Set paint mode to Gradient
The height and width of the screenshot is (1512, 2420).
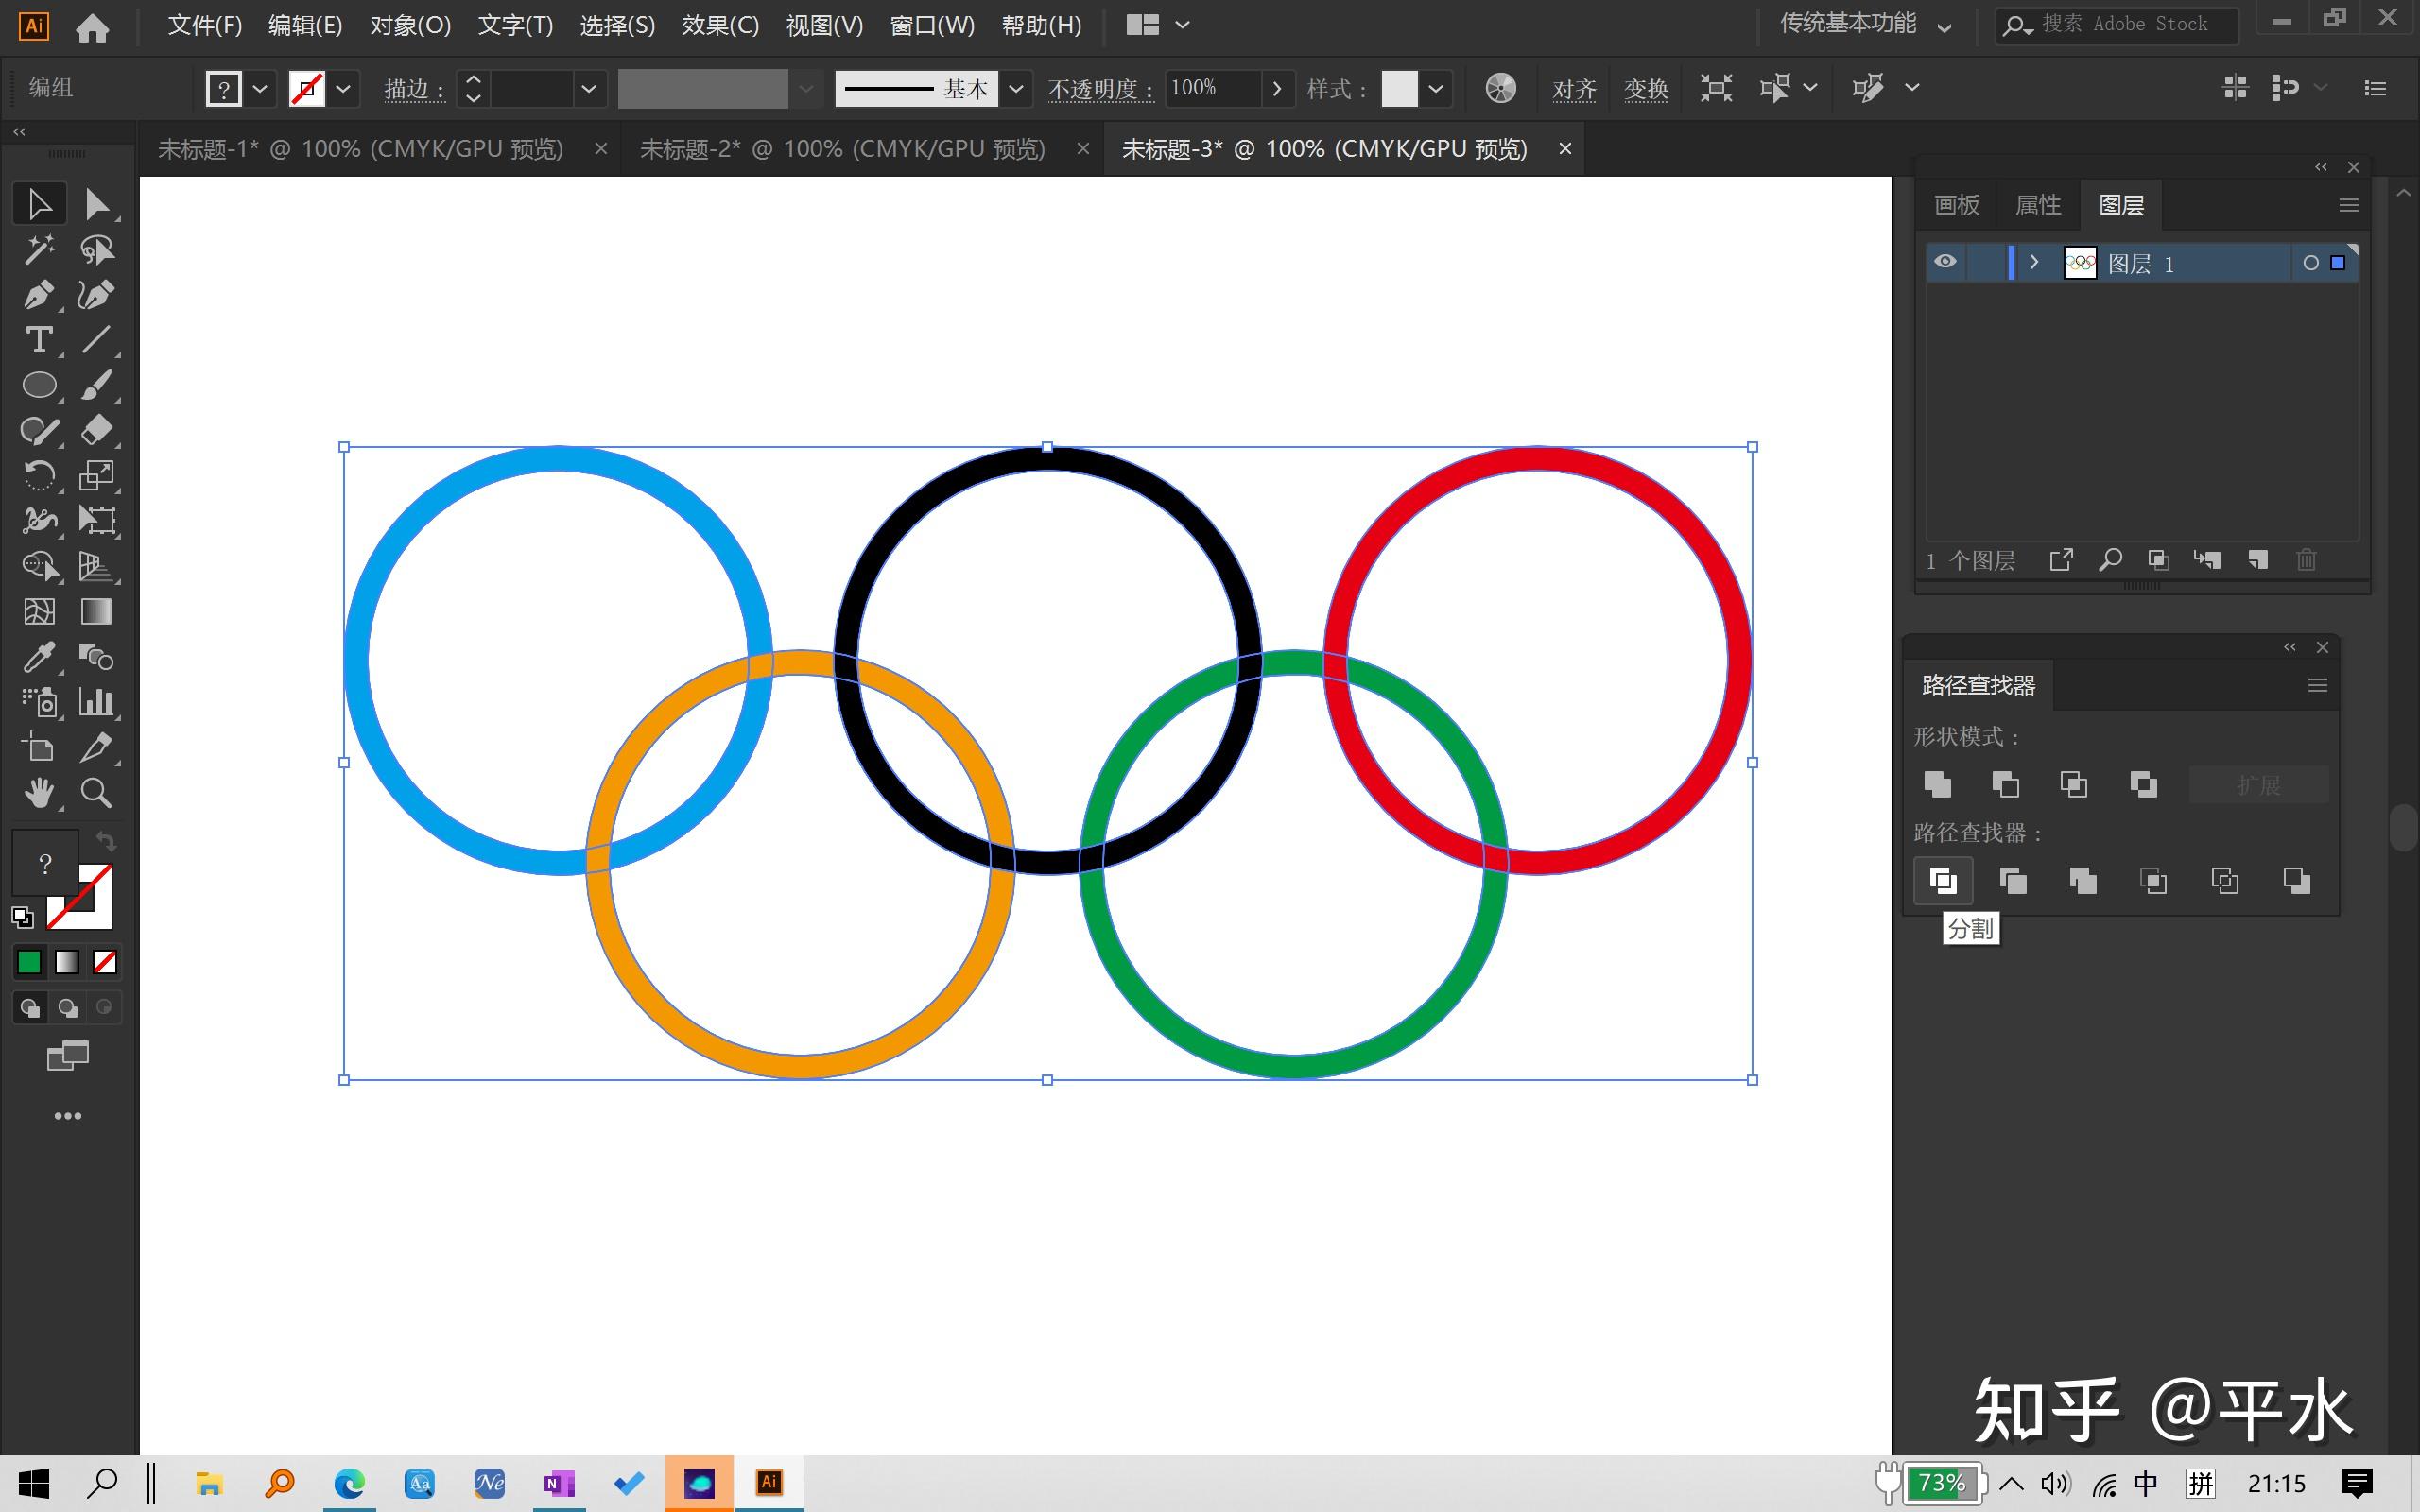tap(66, 962)
